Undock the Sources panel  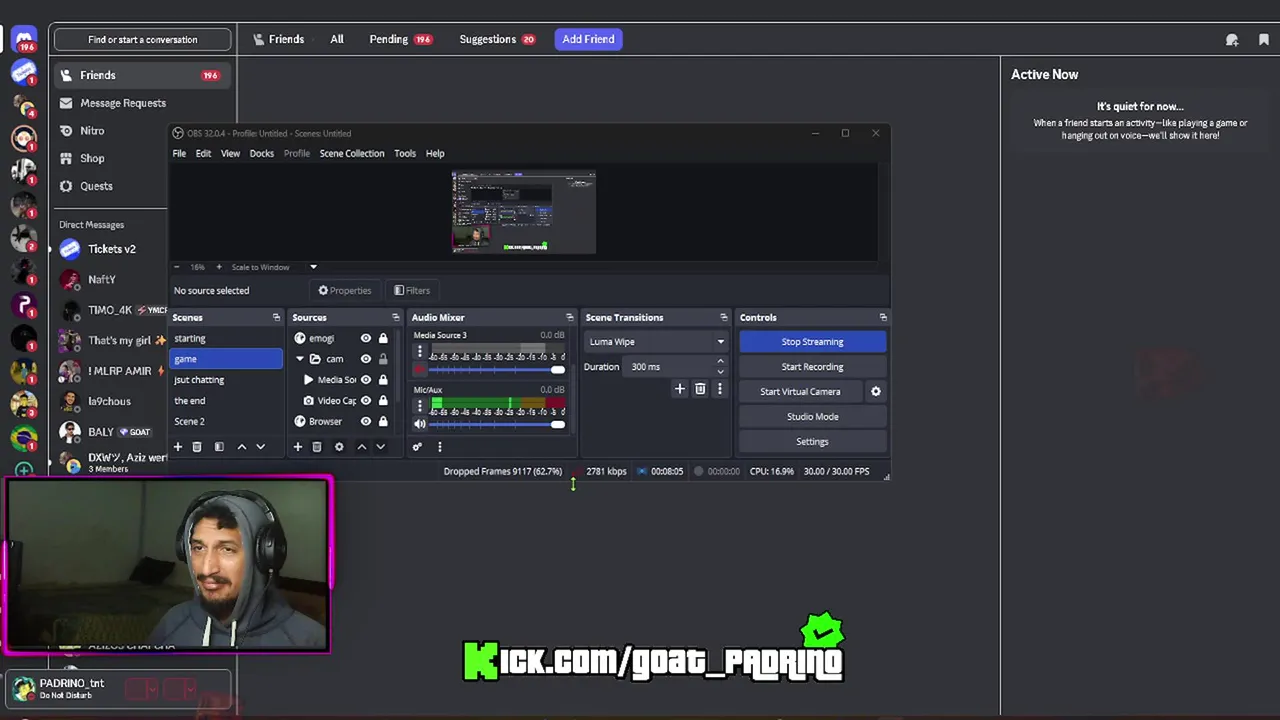(x=395, y=317)
